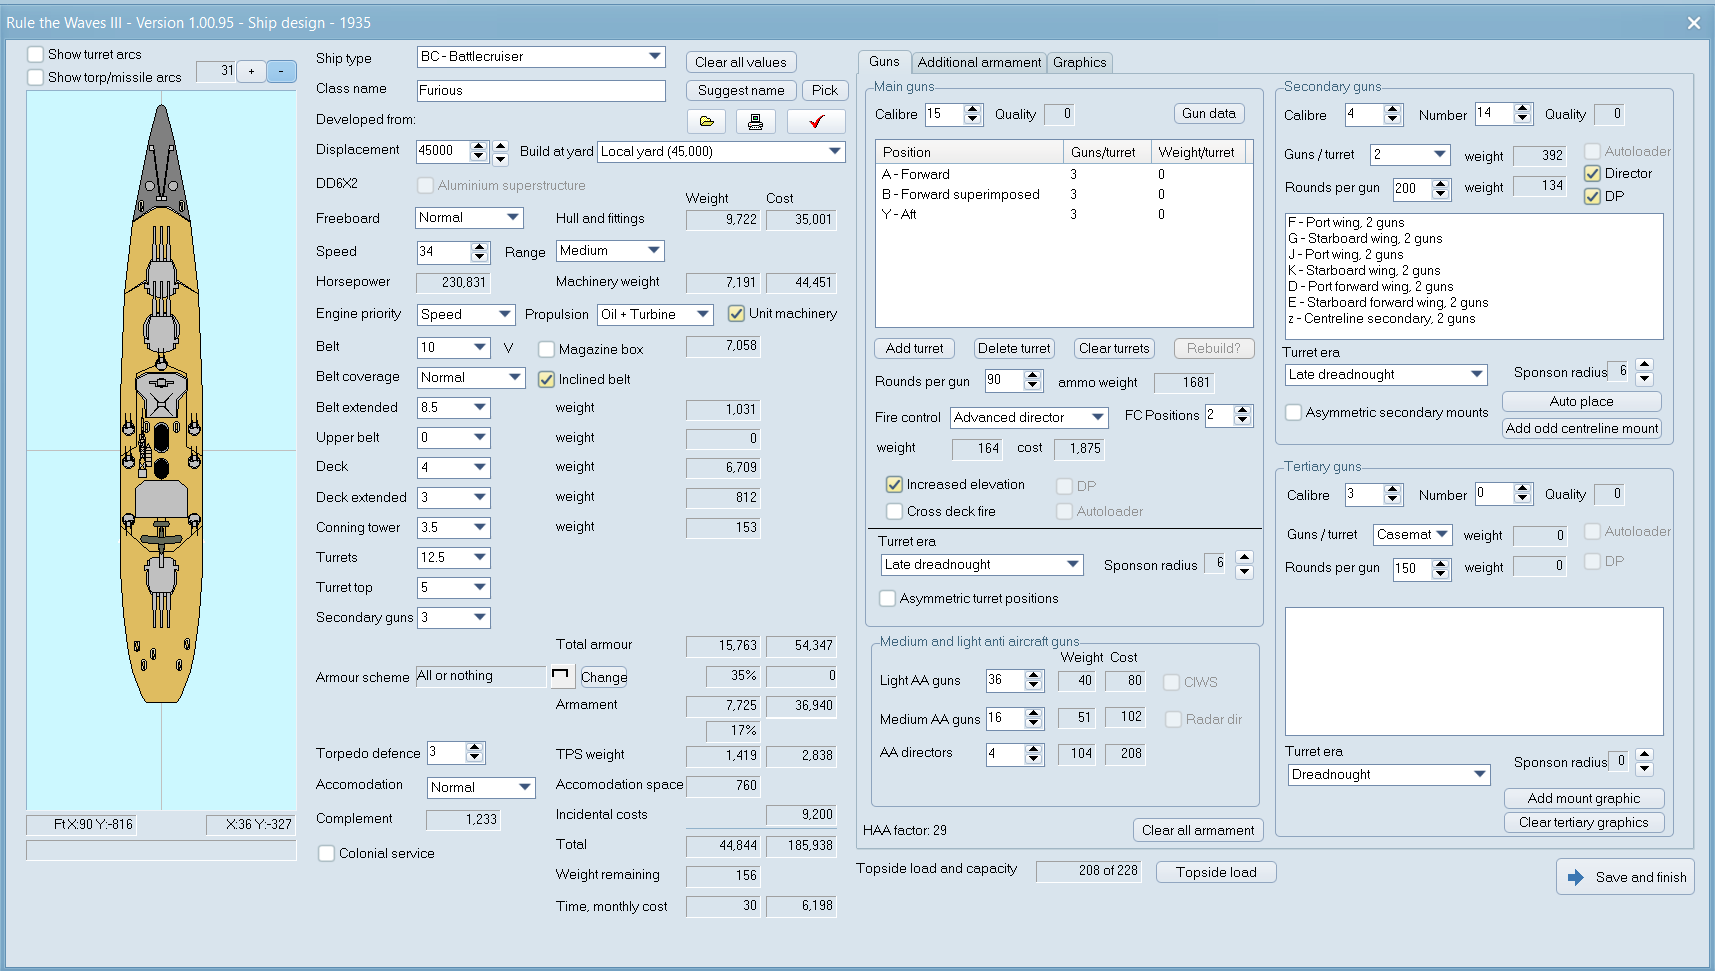
Task: Click the print design icon
Action: pyautogui.click(x=755, y=122)
